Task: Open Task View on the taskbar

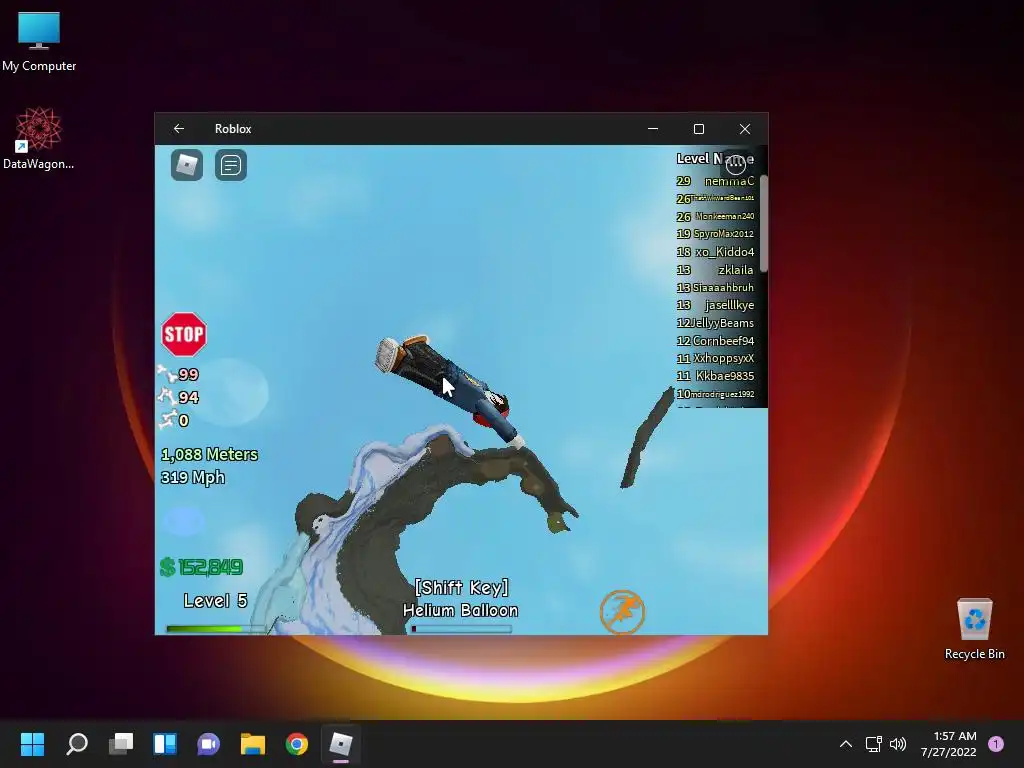Action: pos(121,744)
